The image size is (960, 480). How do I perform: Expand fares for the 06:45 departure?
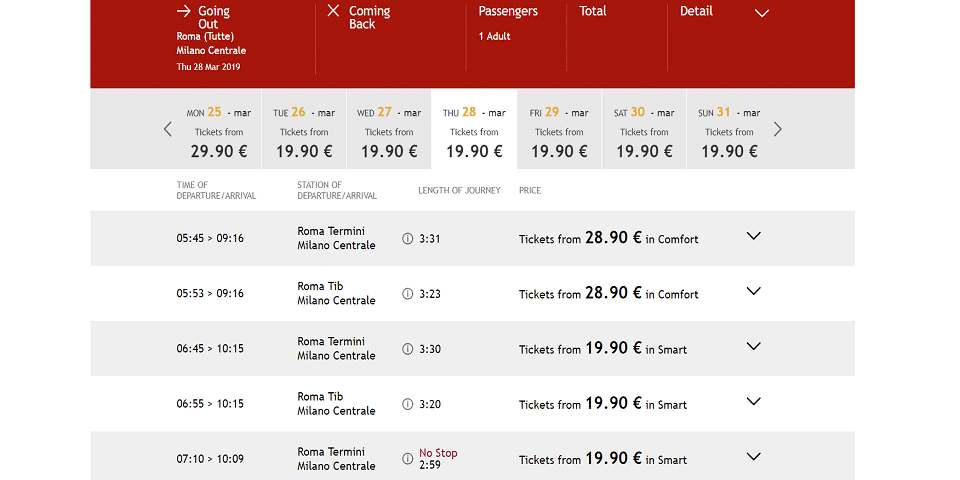click(x=754, y=346)
